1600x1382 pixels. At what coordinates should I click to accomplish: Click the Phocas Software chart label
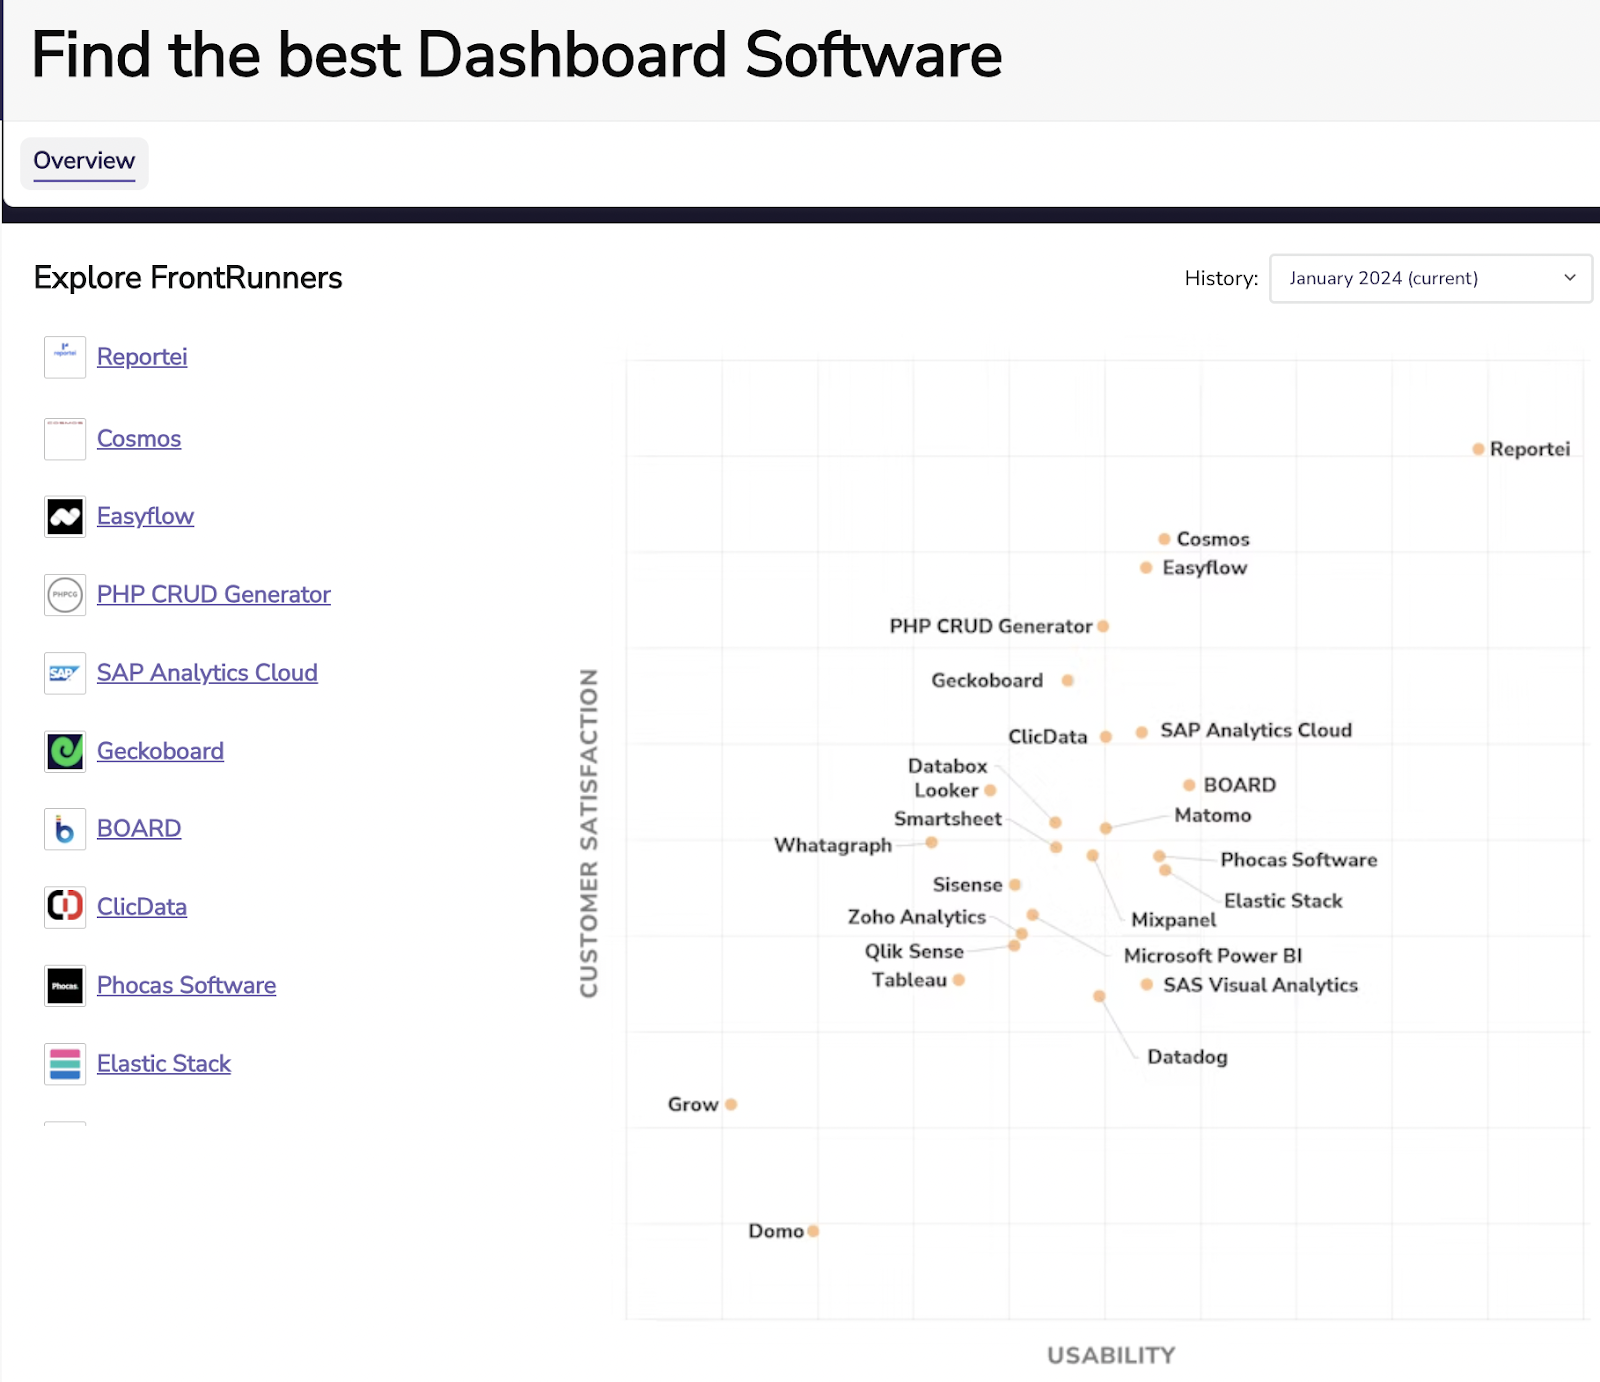1299,860
